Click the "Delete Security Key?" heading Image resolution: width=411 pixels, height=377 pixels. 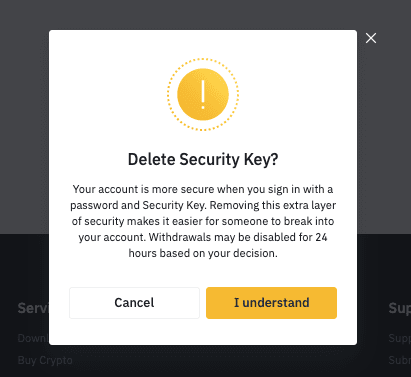[x=203, y=159]
